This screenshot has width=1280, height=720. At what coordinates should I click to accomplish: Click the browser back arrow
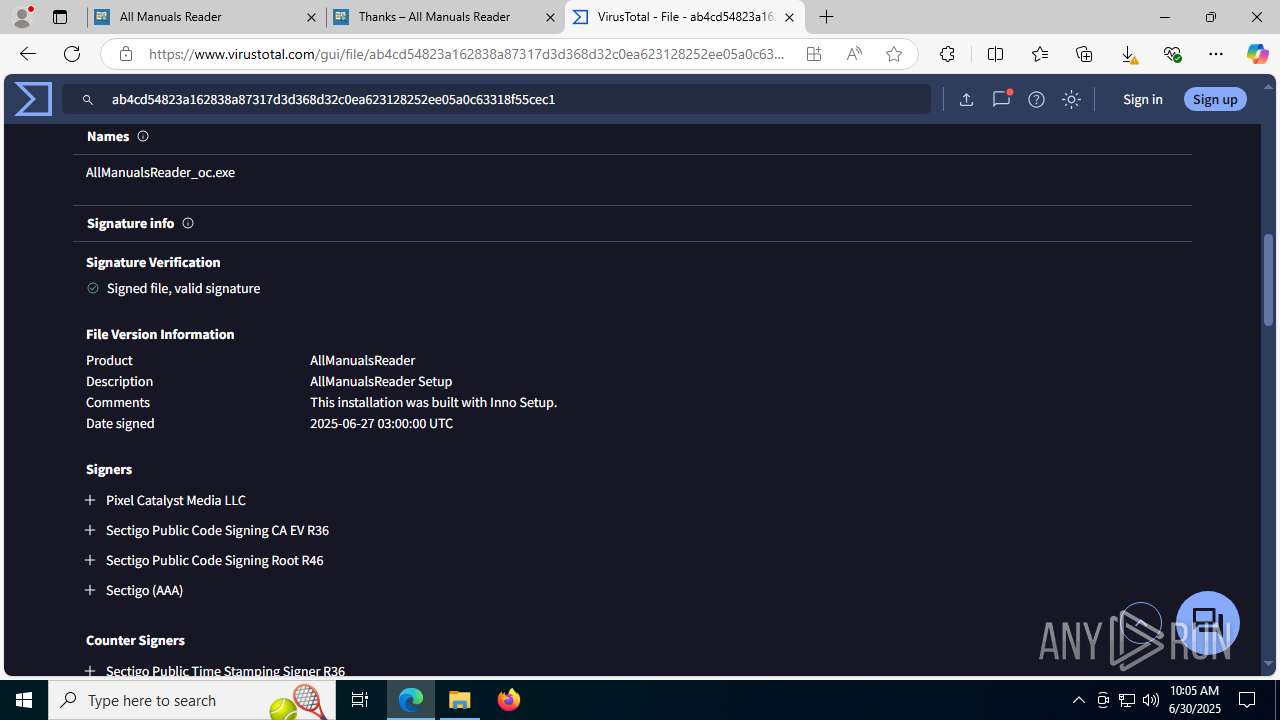coord(27,54)
